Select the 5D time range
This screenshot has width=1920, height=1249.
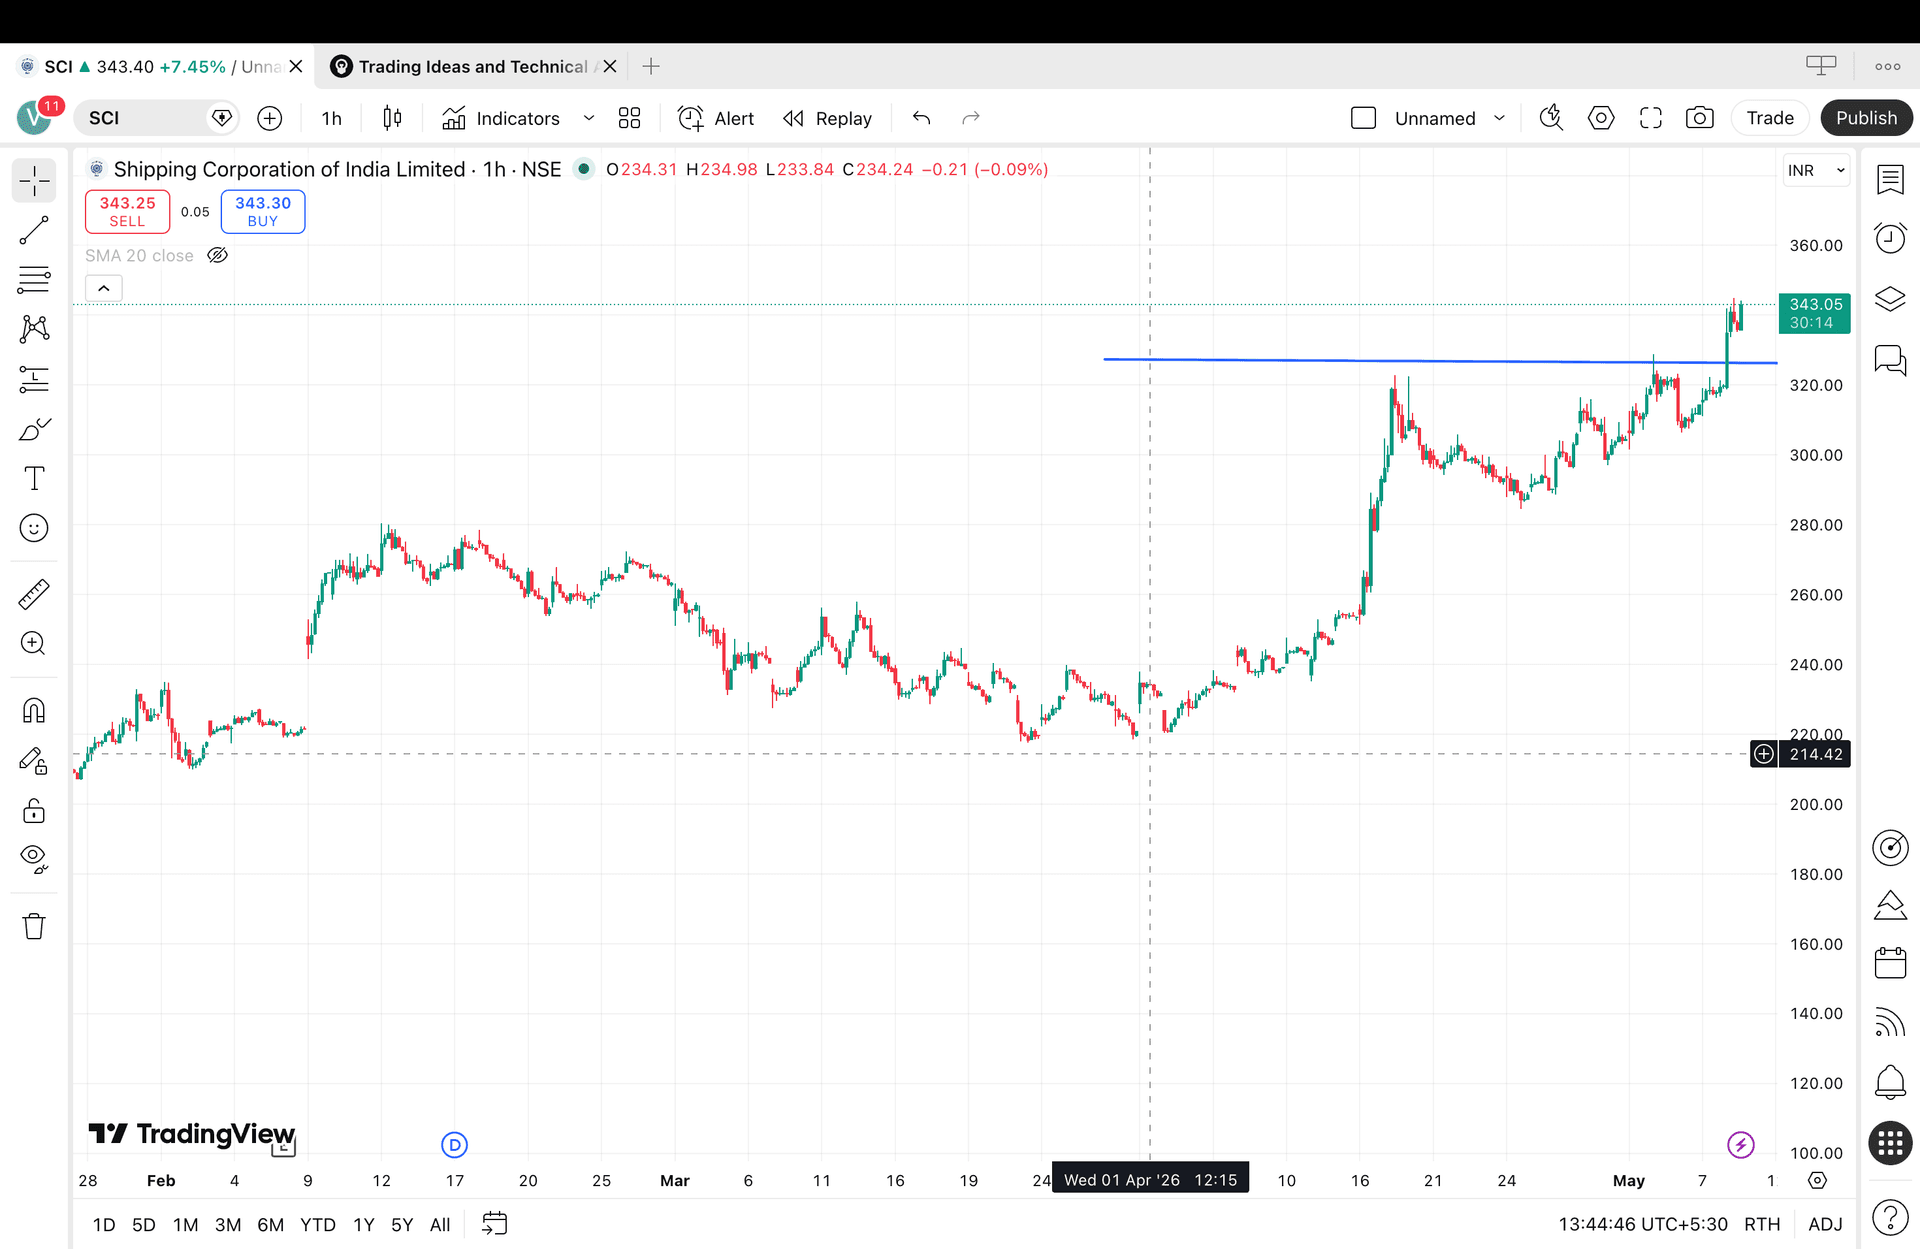[x=144, y=1224]
